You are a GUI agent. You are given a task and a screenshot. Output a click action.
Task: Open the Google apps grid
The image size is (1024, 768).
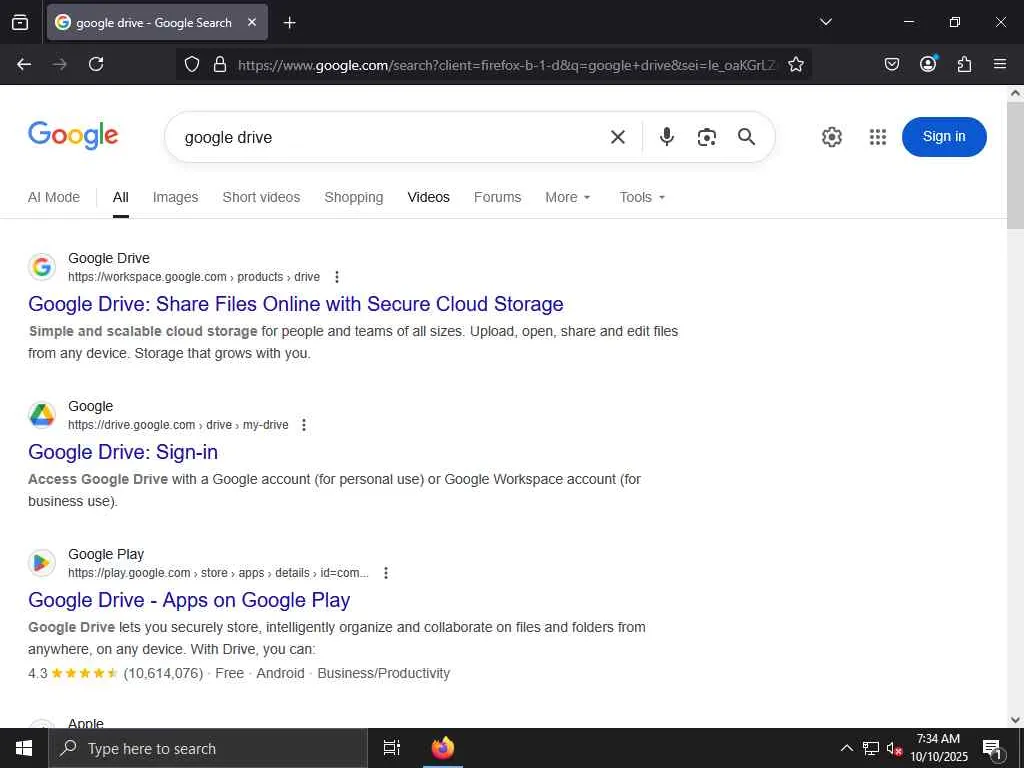click(x=878, y=137)
